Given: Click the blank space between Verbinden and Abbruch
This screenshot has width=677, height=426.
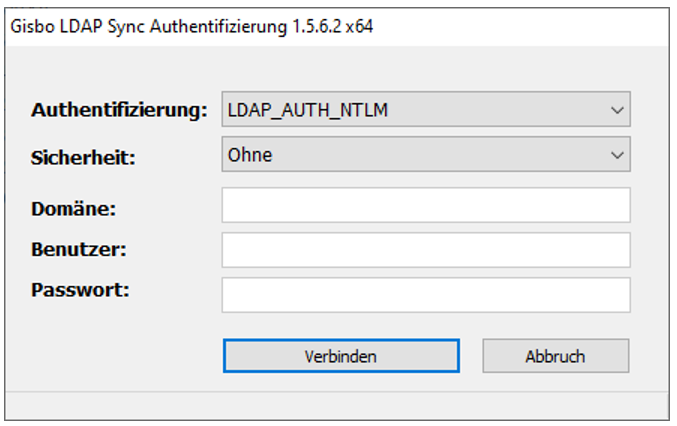Looking at the screenshot, I should pyautogui.click(x=471, y=356).
